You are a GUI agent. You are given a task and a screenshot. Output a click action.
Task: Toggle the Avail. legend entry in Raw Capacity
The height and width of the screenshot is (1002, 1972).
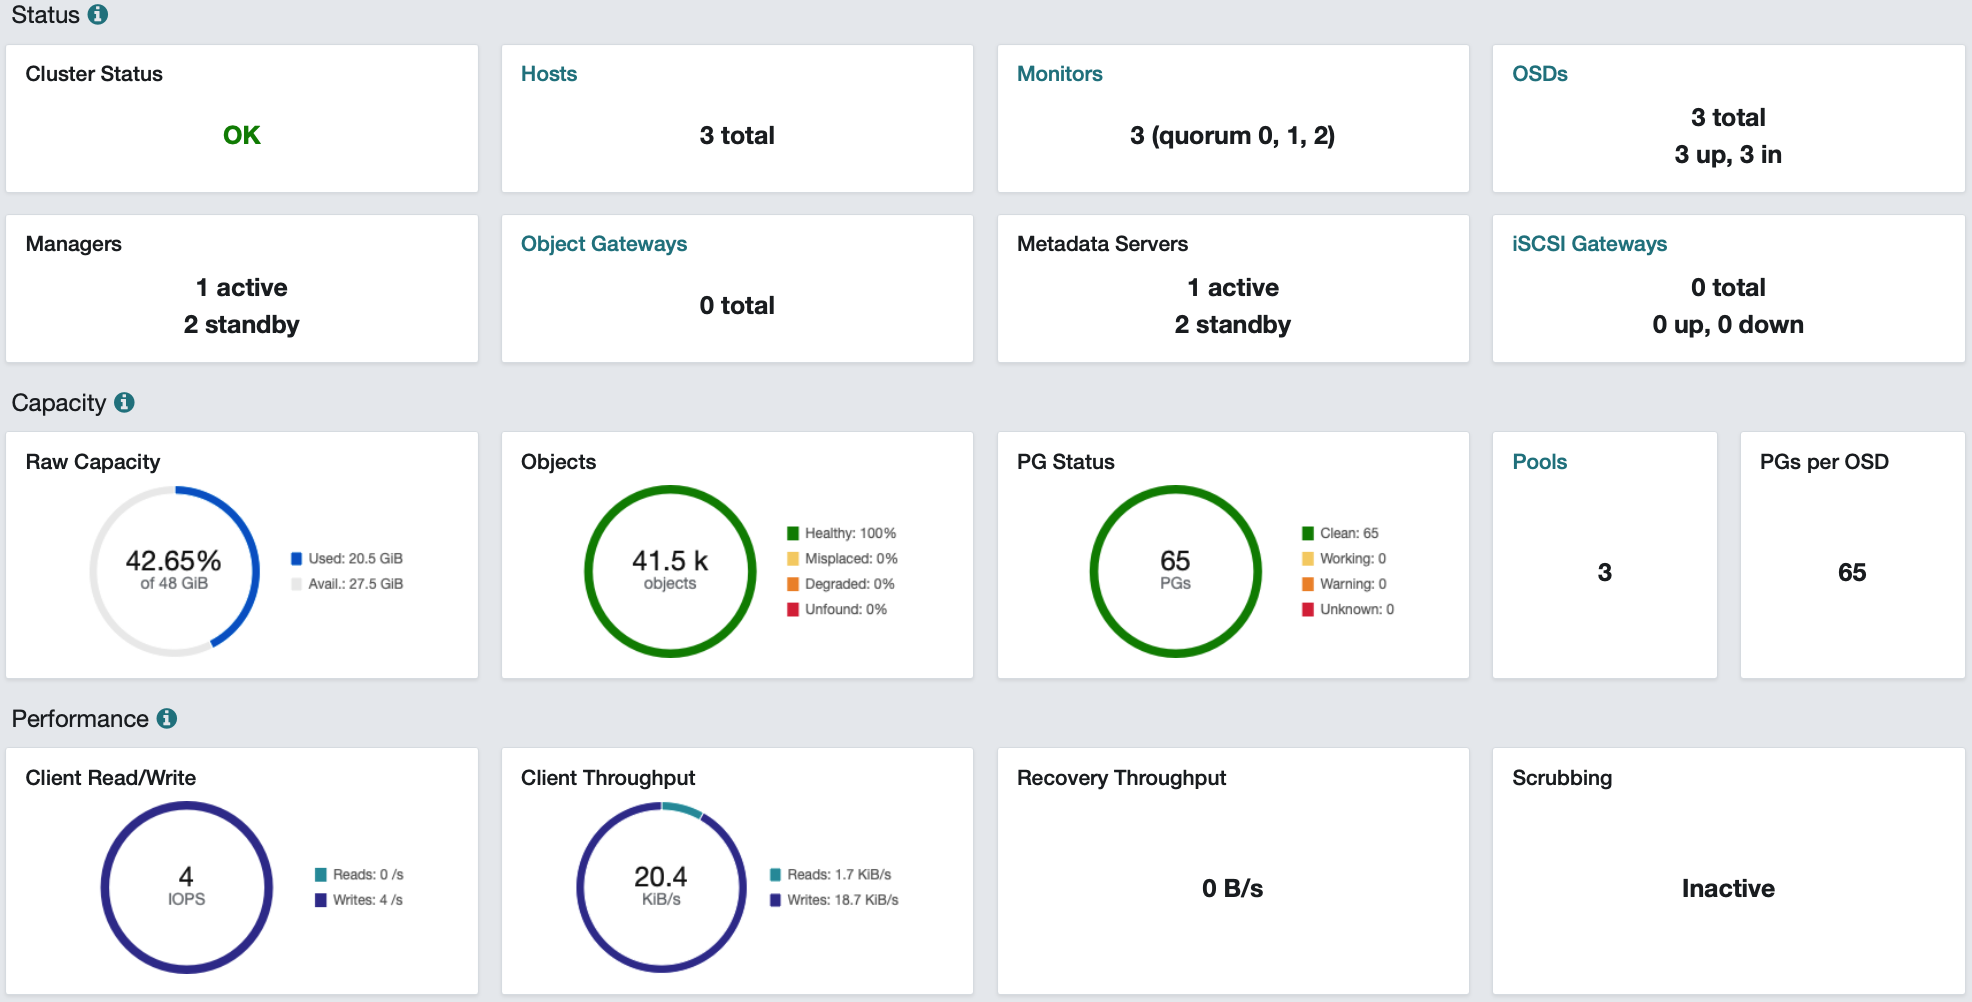tap(347, 584)
